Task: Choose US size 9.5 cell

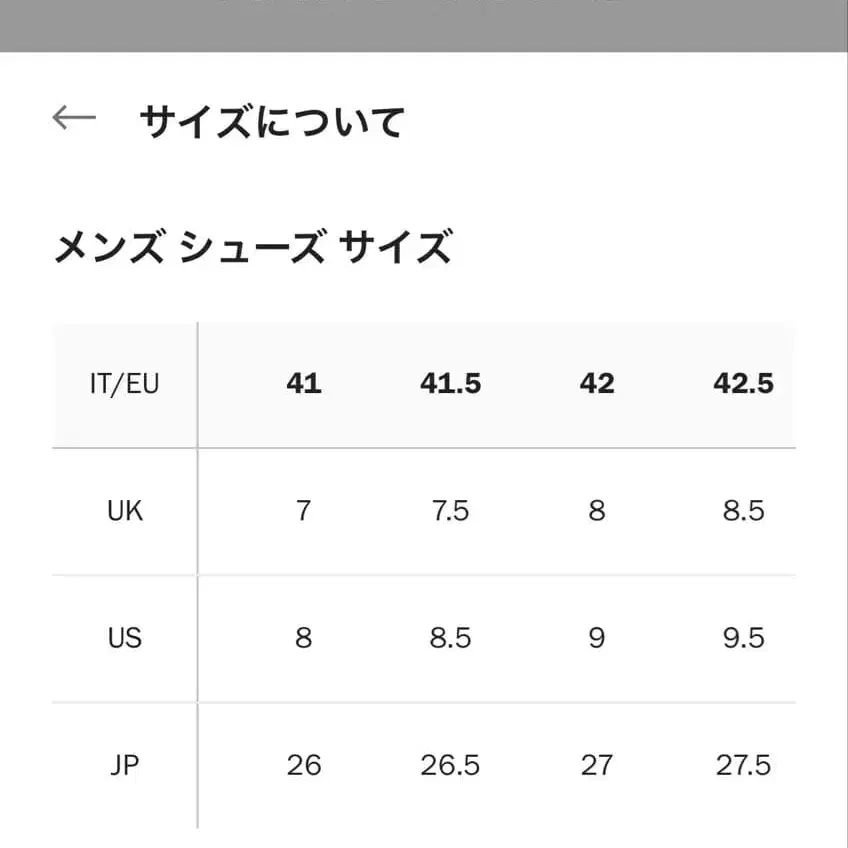Action: click(x=743, y=637)
